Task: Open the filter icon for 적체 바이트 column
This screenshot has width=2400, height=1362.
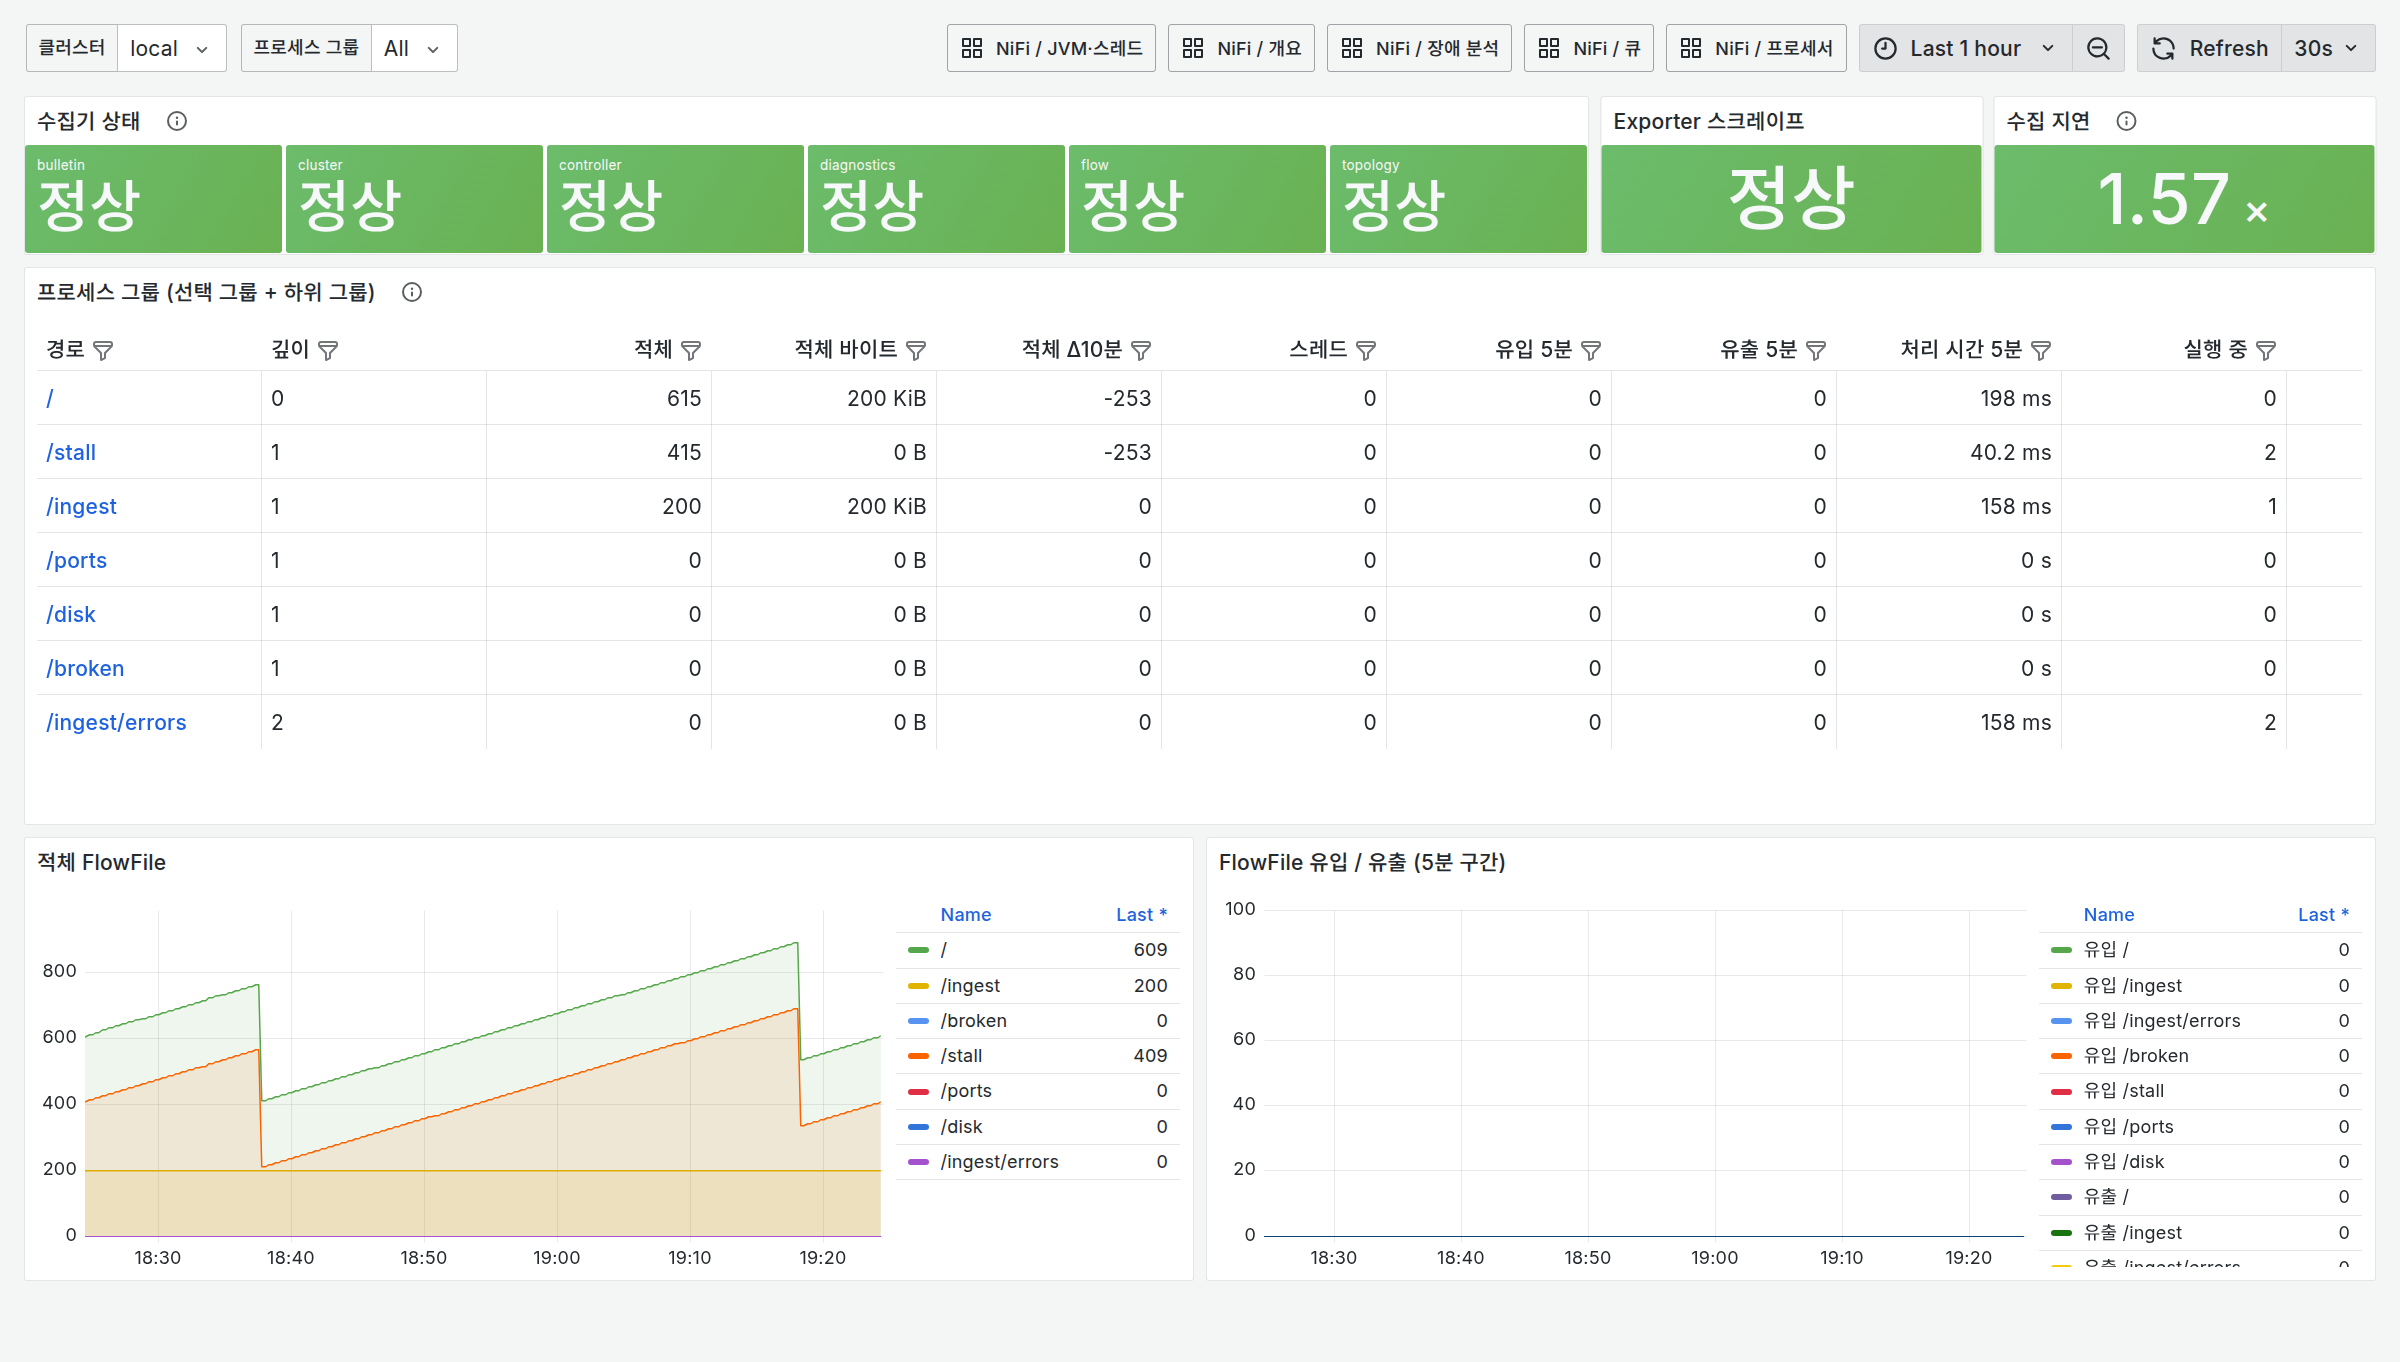Action: 916,350
